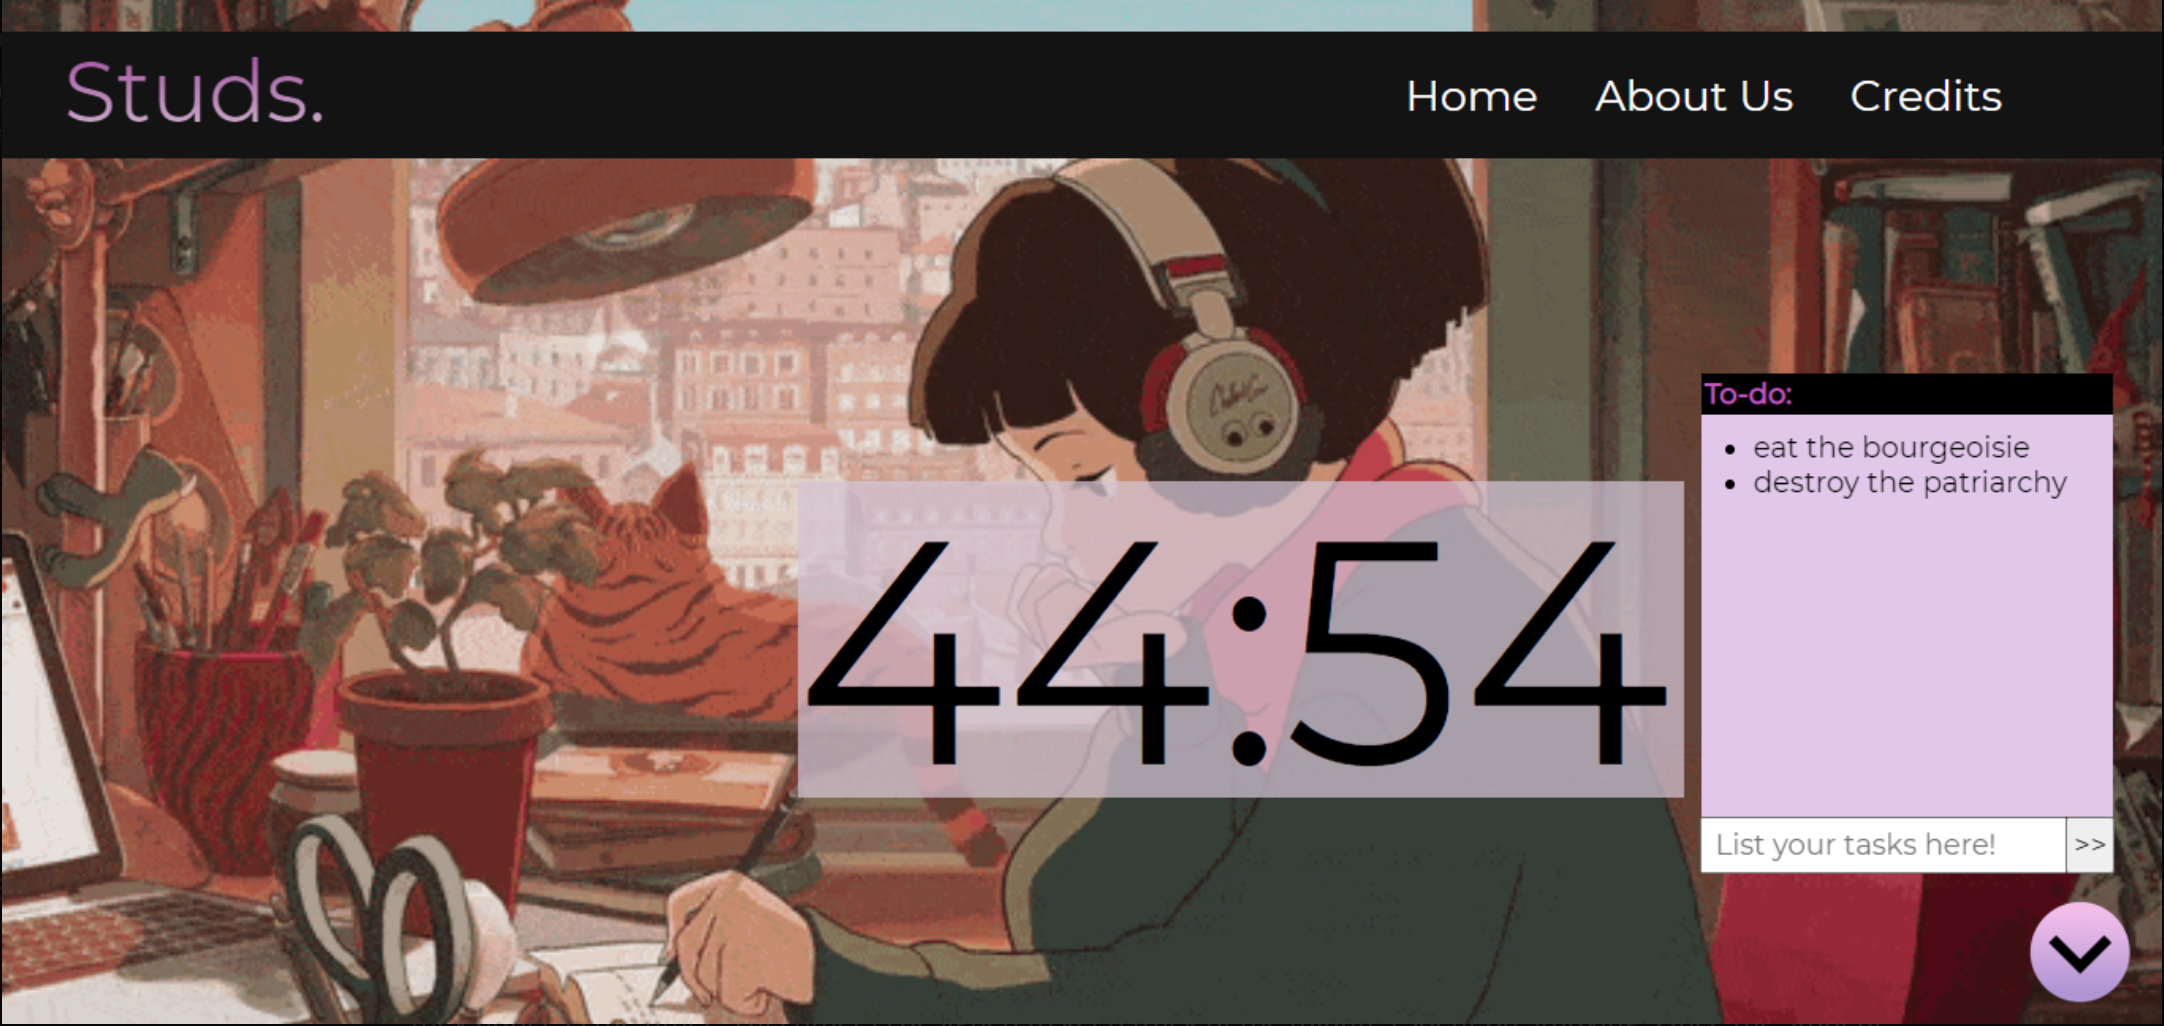Image resolution: width=2164 pixels, height=1026 pixels.
Task: Click the round scroll-down chevron button
Action: coord(2080,952)
